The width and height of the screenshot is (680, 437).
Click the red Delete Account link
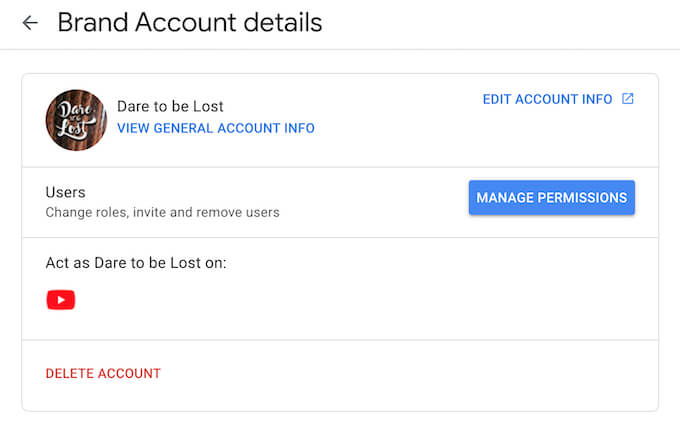(103, 374)
